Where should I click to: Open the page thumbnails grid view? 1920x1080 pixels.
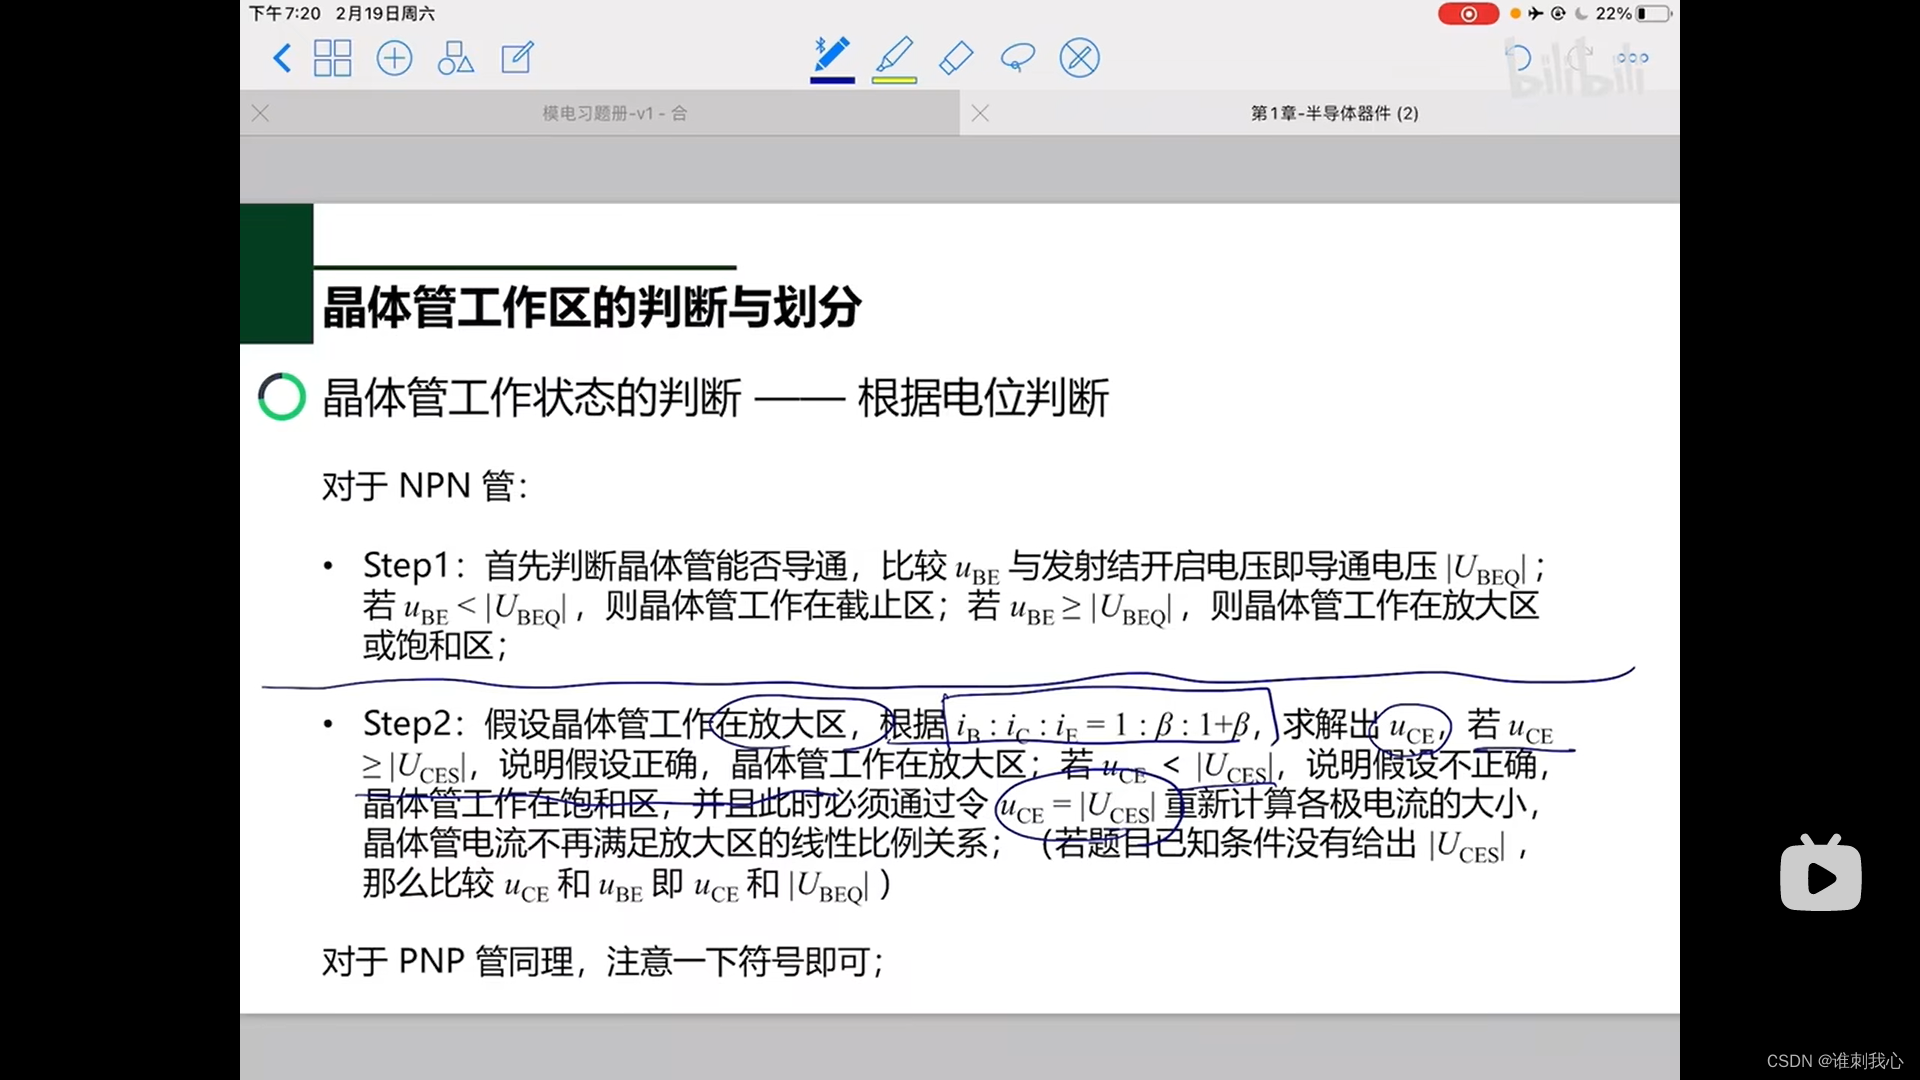(x=332, y=58)
